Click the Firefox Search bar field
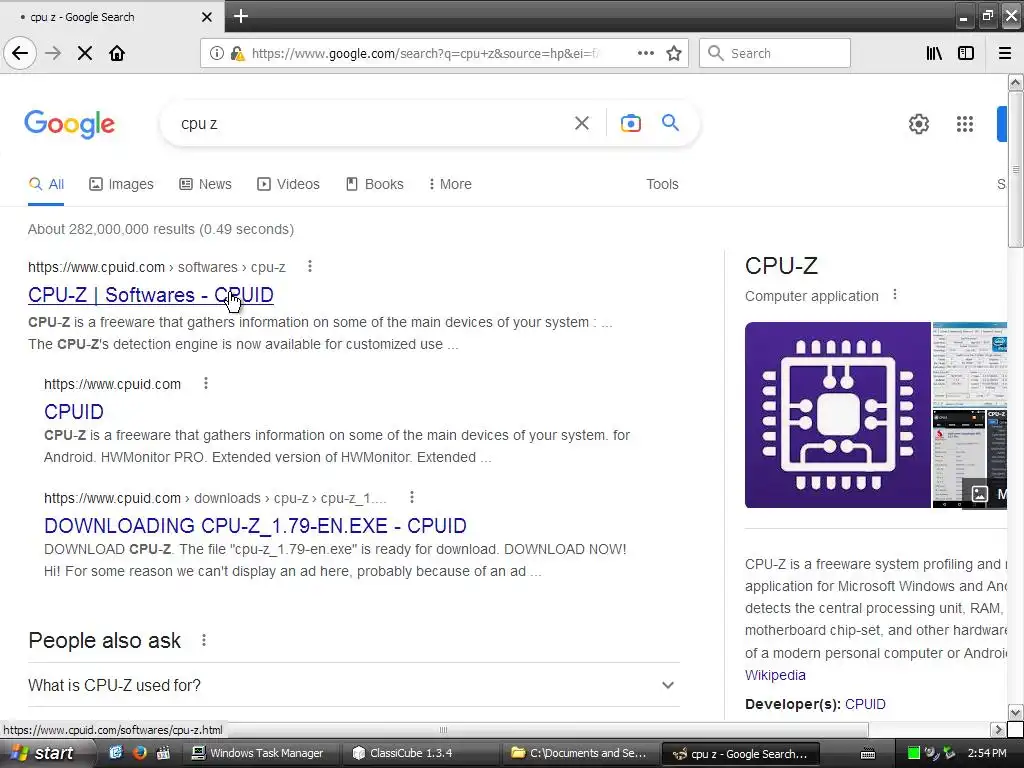 [x=775, y=53]
